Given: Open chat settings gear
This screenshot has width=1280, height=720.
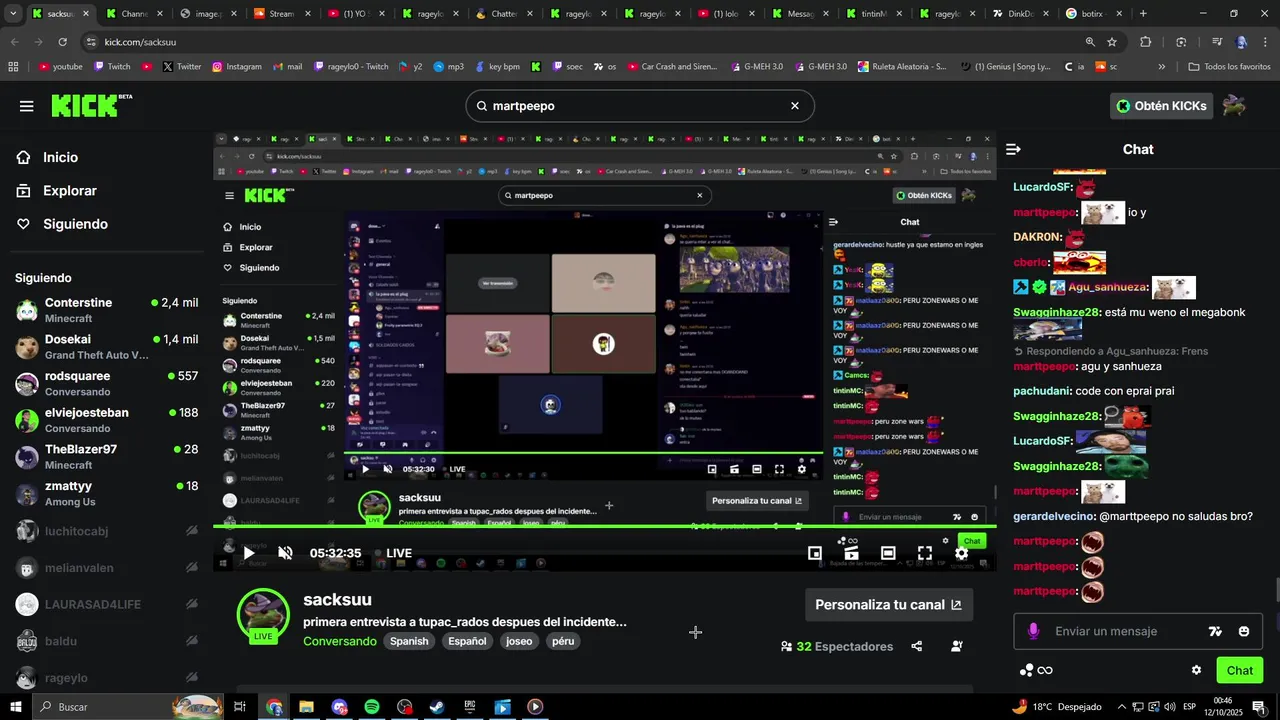Looking at the screenshot, I should 1196,670.
